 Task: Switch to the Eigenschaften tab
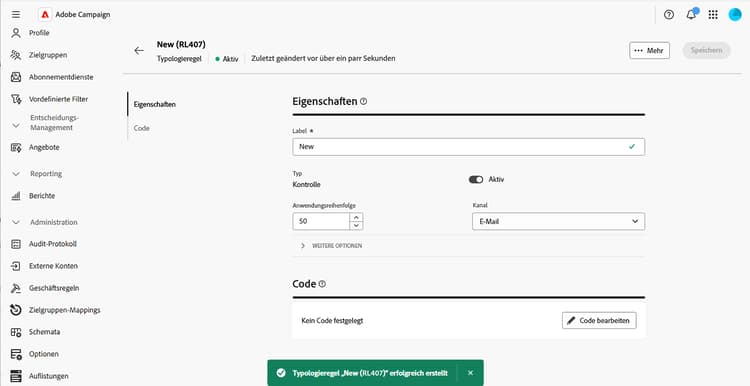coord(154,104)
